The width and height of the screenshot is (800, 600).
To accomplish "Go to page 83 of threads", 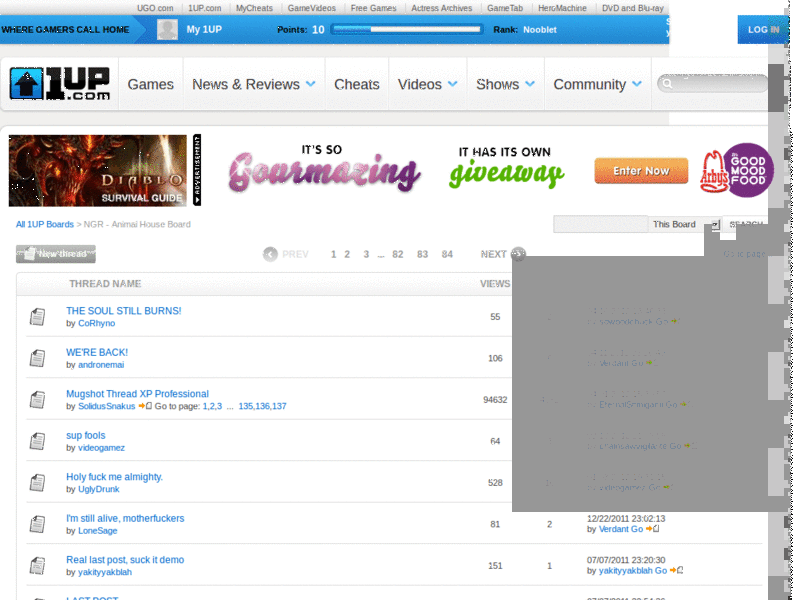I will (x=422, y=254).
